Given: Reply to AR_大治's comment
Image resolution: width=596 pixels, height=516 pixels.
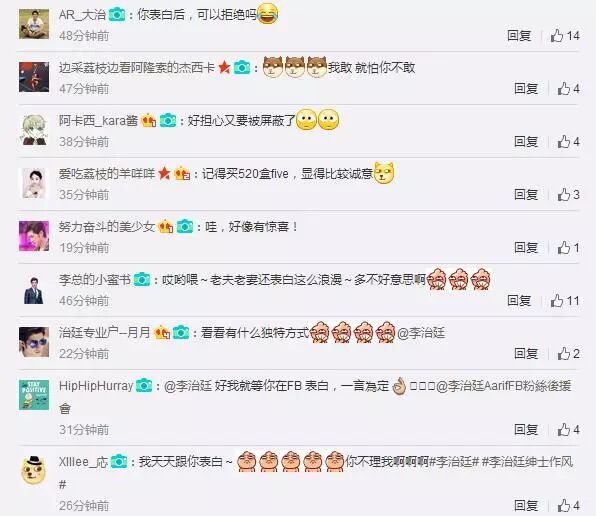Looking at the screenshot, I should click(x=519, y=36).
